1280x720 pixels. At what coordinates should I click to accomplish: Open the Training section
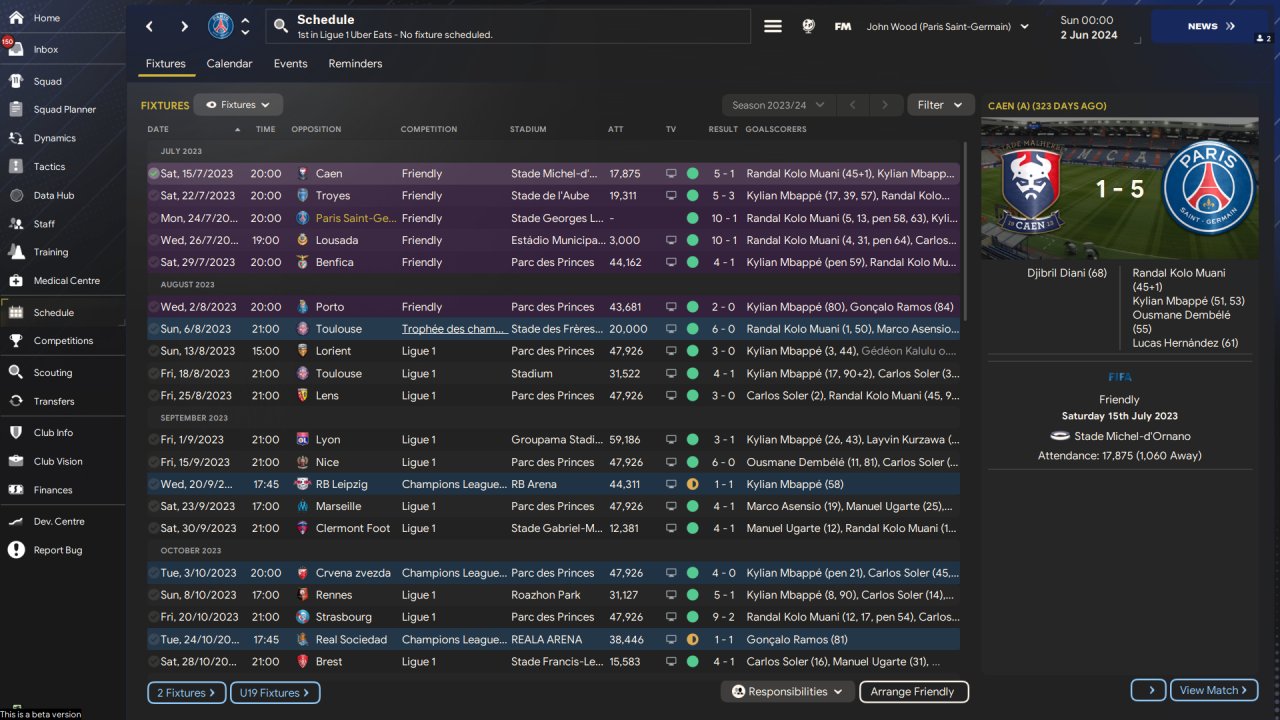[x=51, y=252]
